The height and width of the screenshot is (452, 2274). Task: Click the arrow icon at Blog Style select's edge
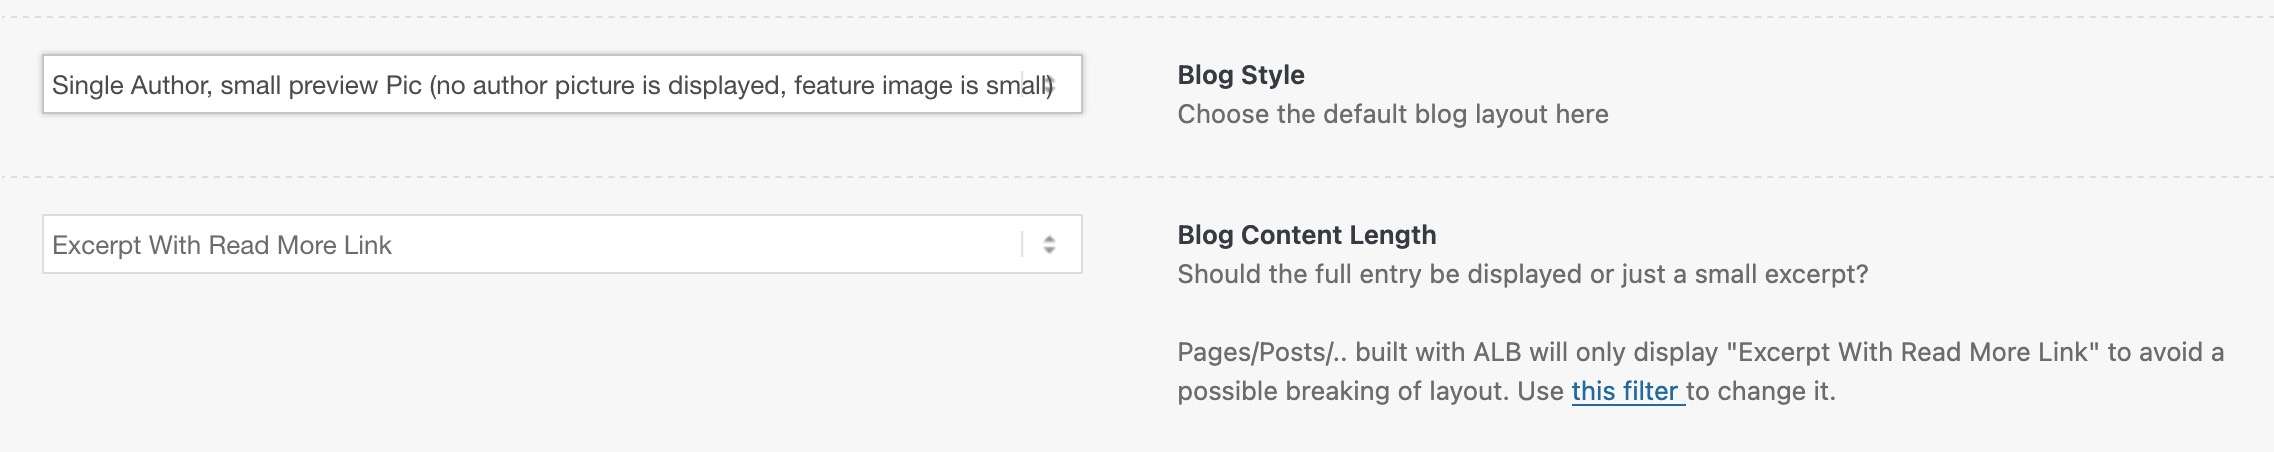pos(1049,85)
